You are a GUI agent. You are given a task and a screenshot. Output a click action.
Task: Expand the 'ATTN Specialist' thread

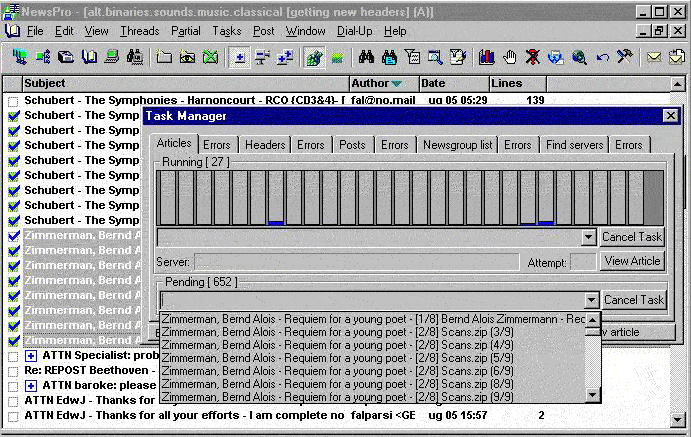(31, 356)
